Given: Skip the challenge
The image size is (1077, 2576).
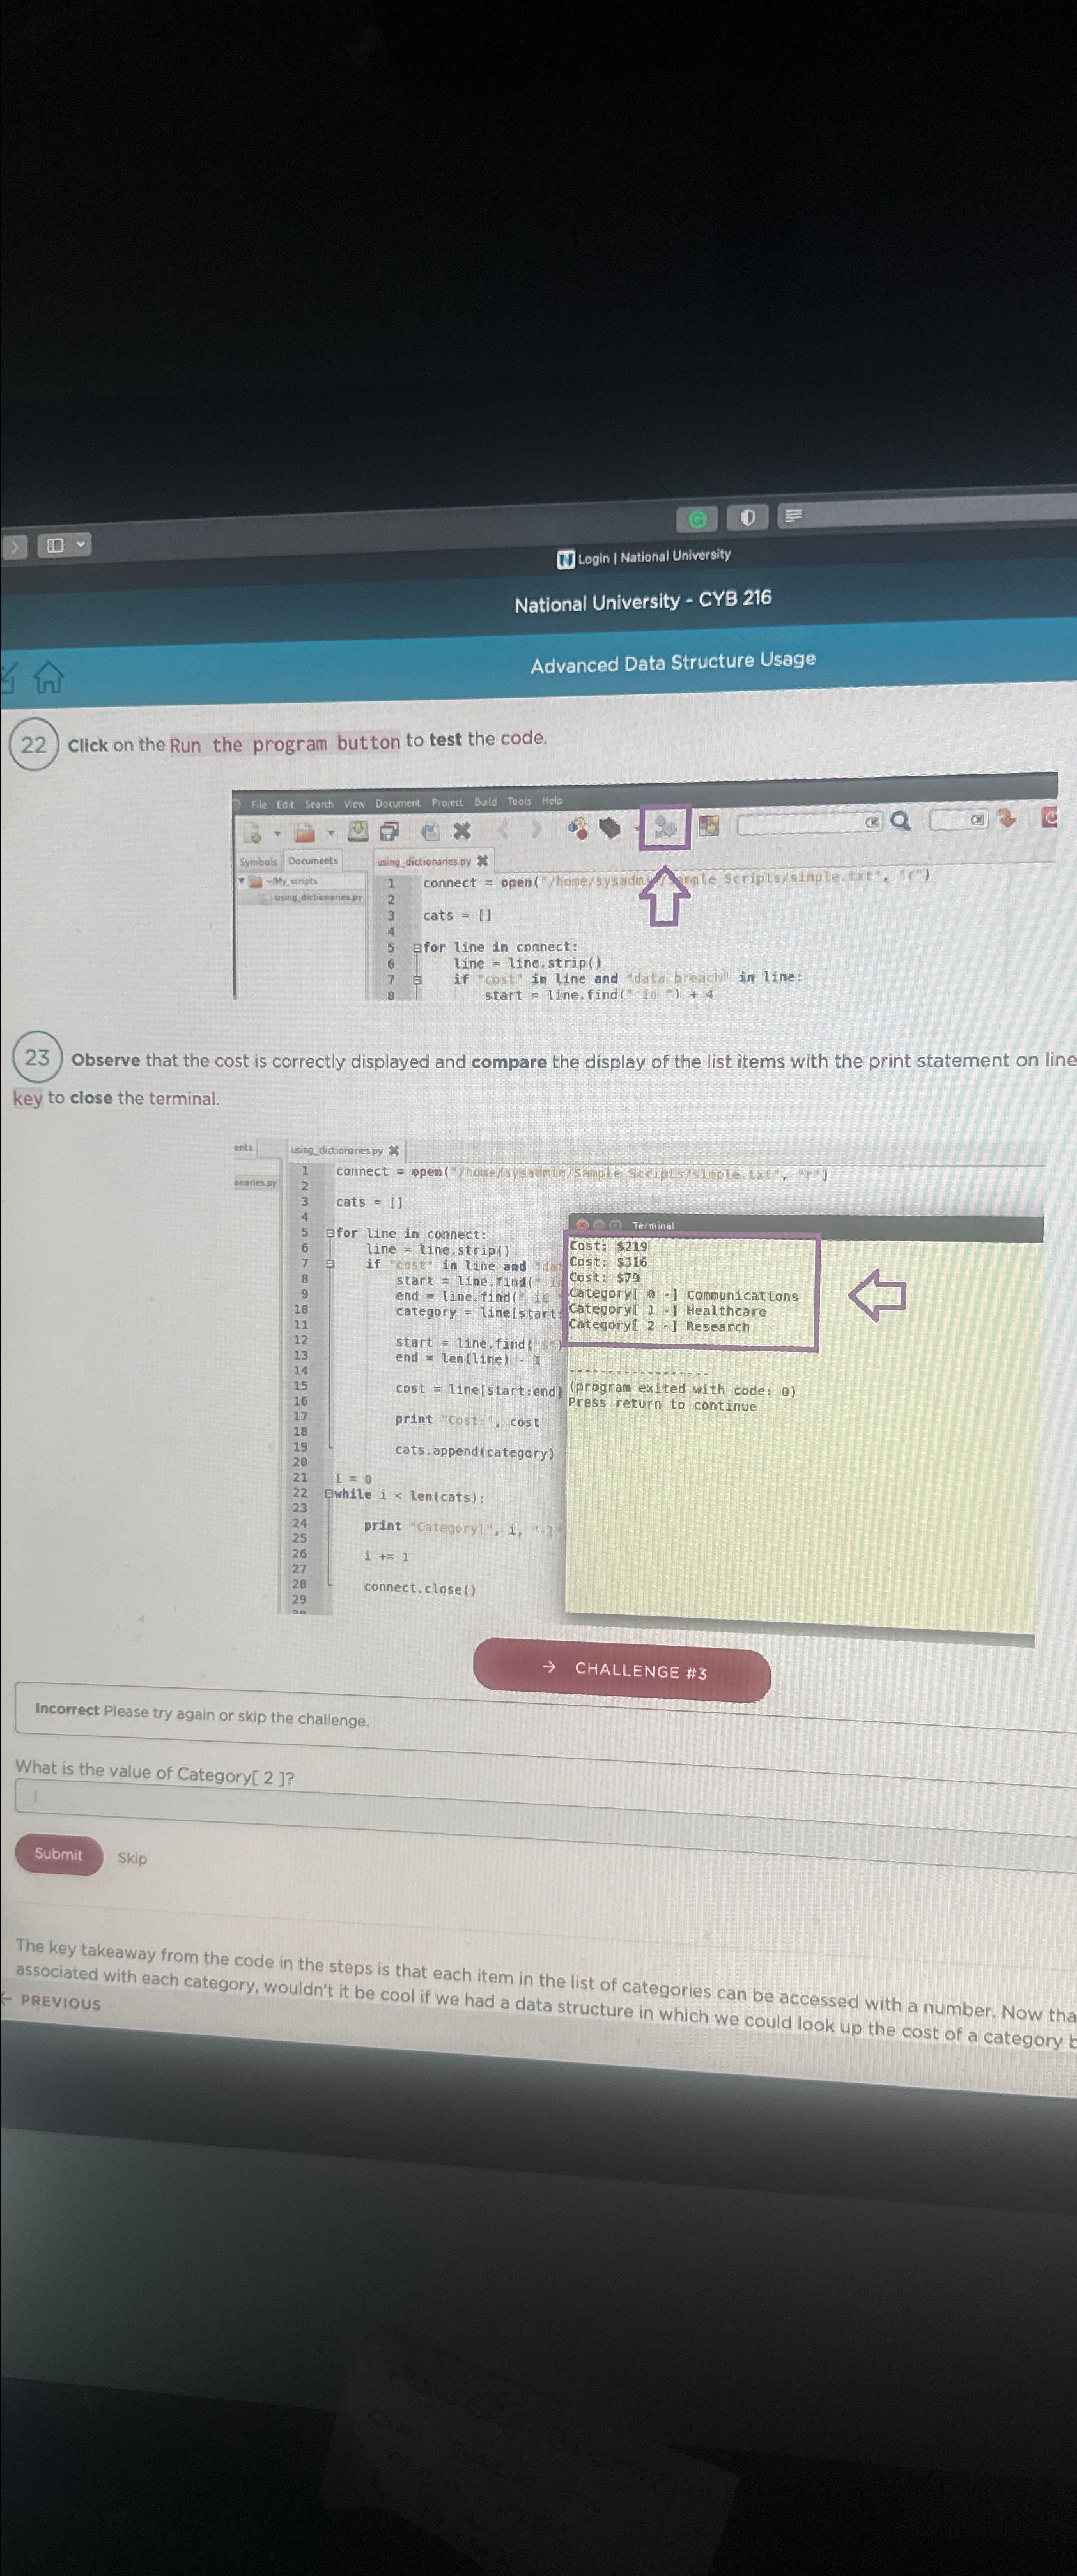Looking at the screenshot, I should tap(132, 1858).
